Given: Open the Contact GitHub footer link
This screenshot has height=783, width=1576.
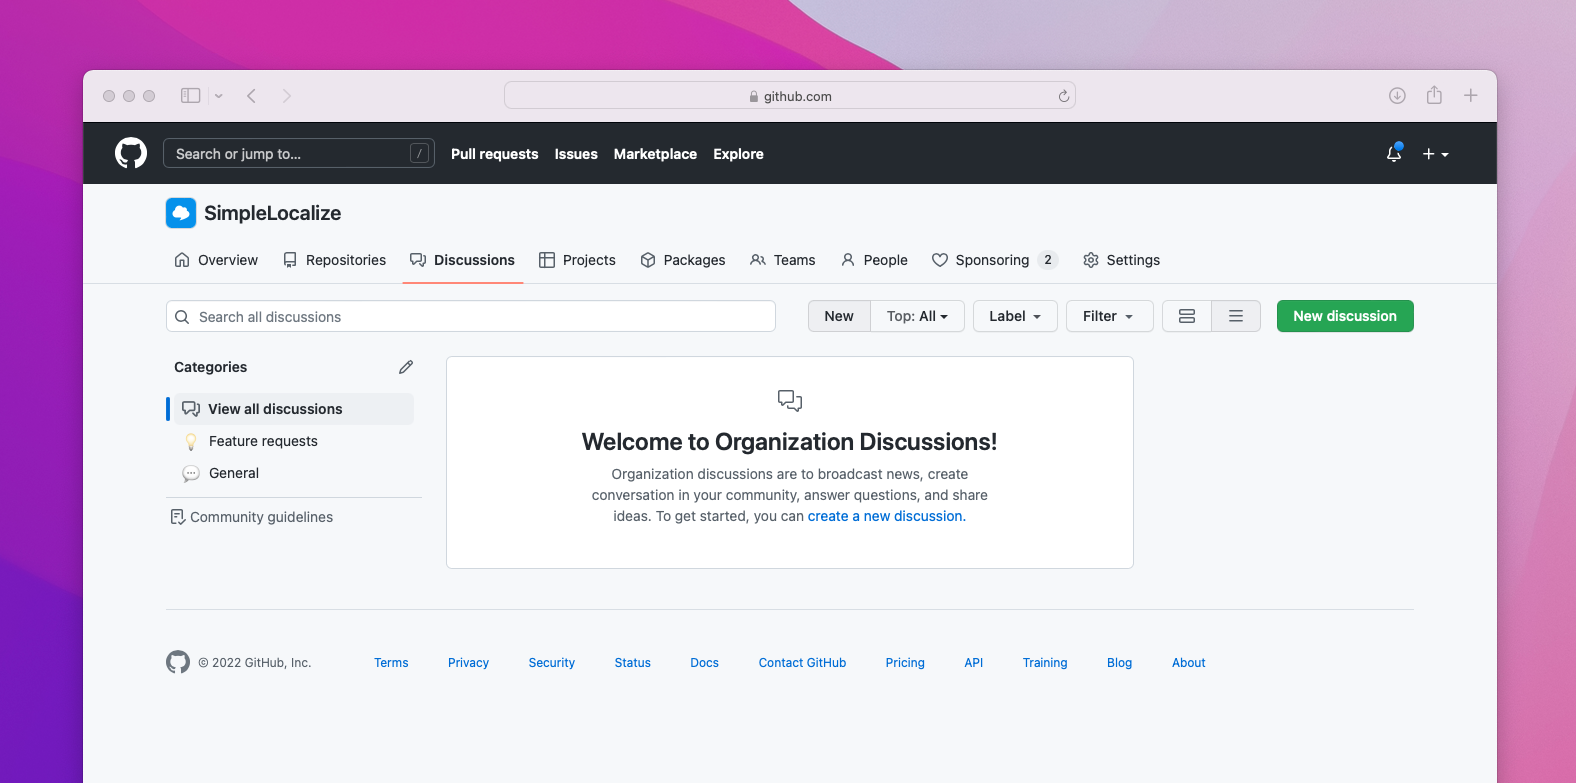Looking at the screenshot, I should tap(802, 663).
